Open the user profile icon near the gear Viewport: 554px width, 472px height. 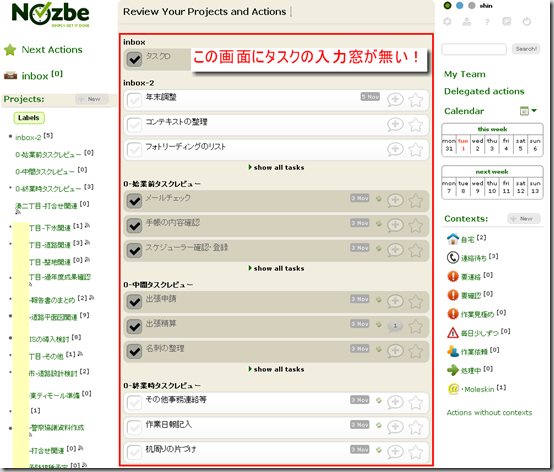(467, 22)
